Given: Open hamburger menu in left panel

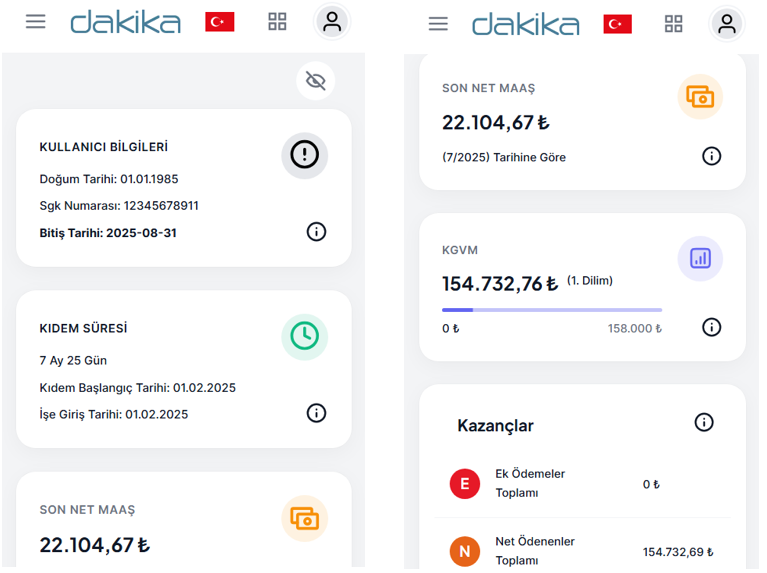Looking at the screenshot, I should tap(36, 21).
